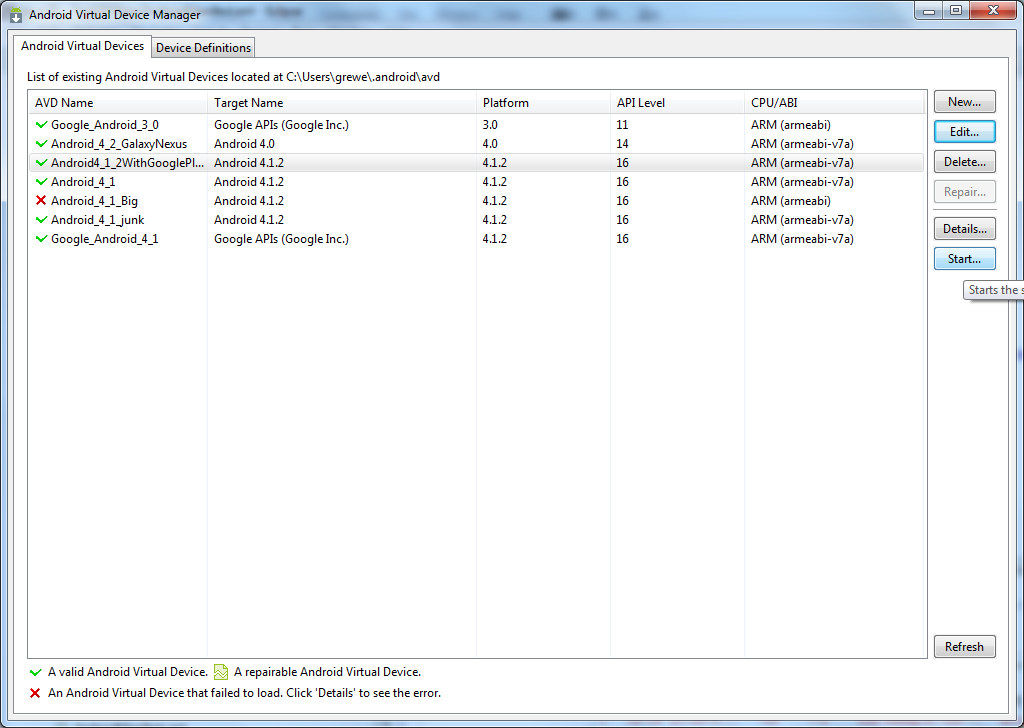Refresh the AVD list

pyautogui.click(x=964, y=647)
